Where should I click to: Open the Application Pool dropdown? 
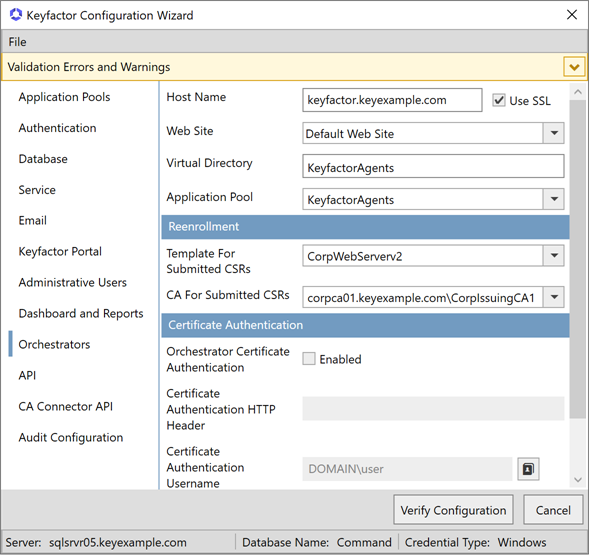(x=554, y=199)
